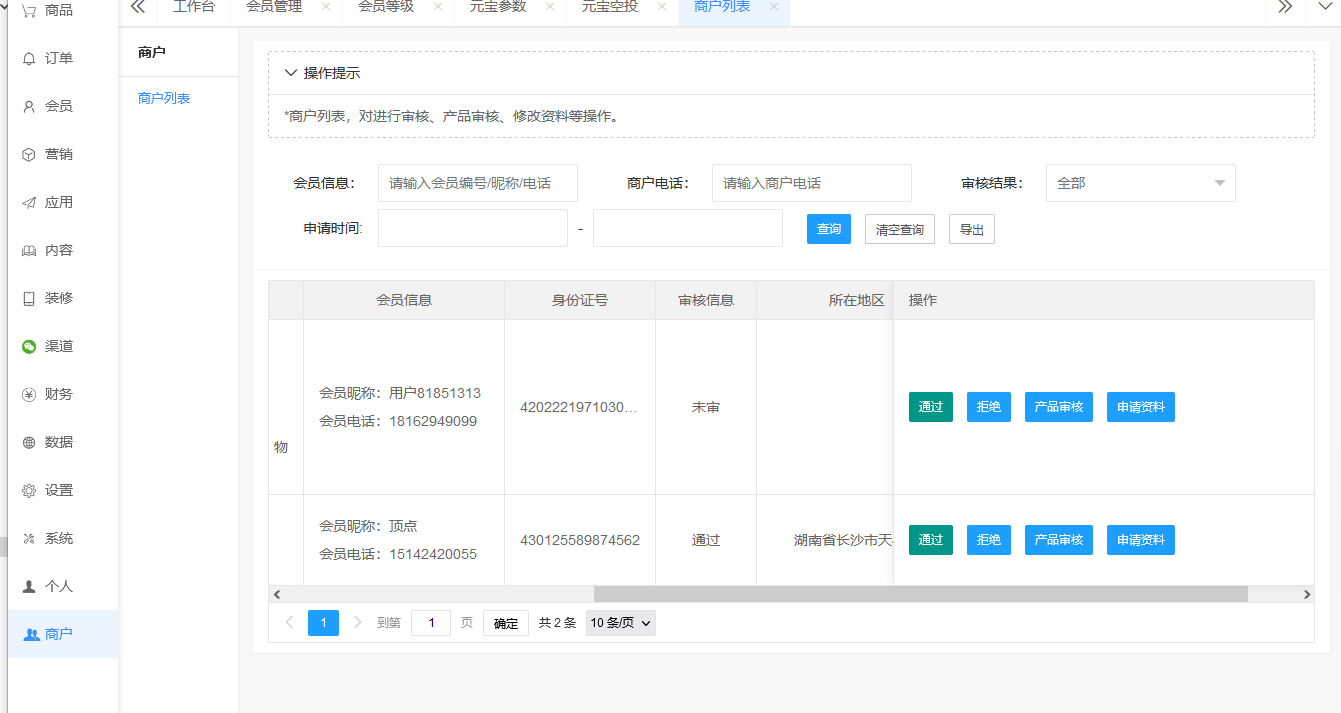Switch to the 工作台 tab
The image size is (1341, 713).
point(193,7)
